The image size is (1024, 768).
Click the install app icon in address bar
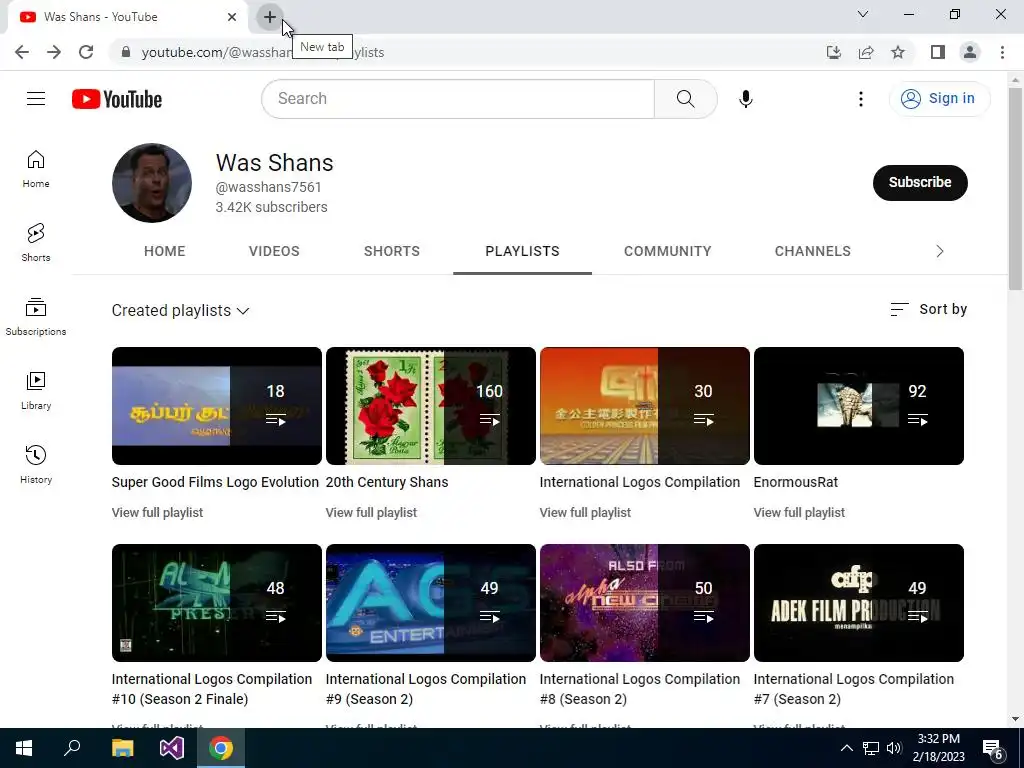tap(833, 52)
